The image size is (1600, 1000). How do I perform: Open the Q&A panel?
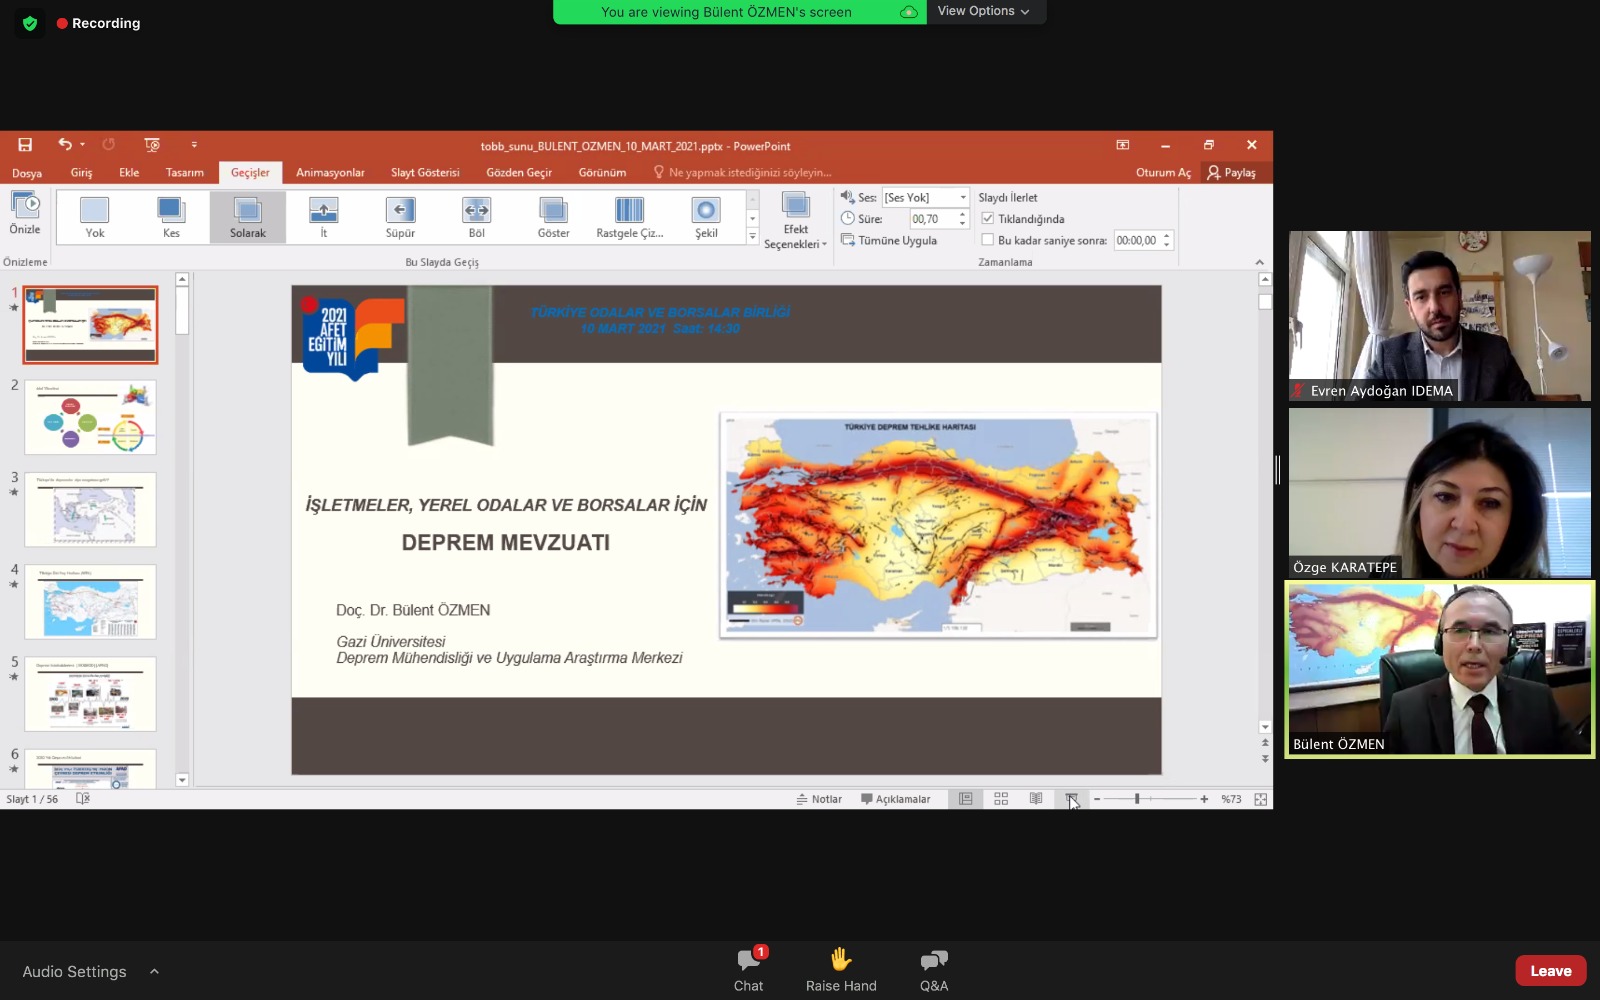[933, 970]
